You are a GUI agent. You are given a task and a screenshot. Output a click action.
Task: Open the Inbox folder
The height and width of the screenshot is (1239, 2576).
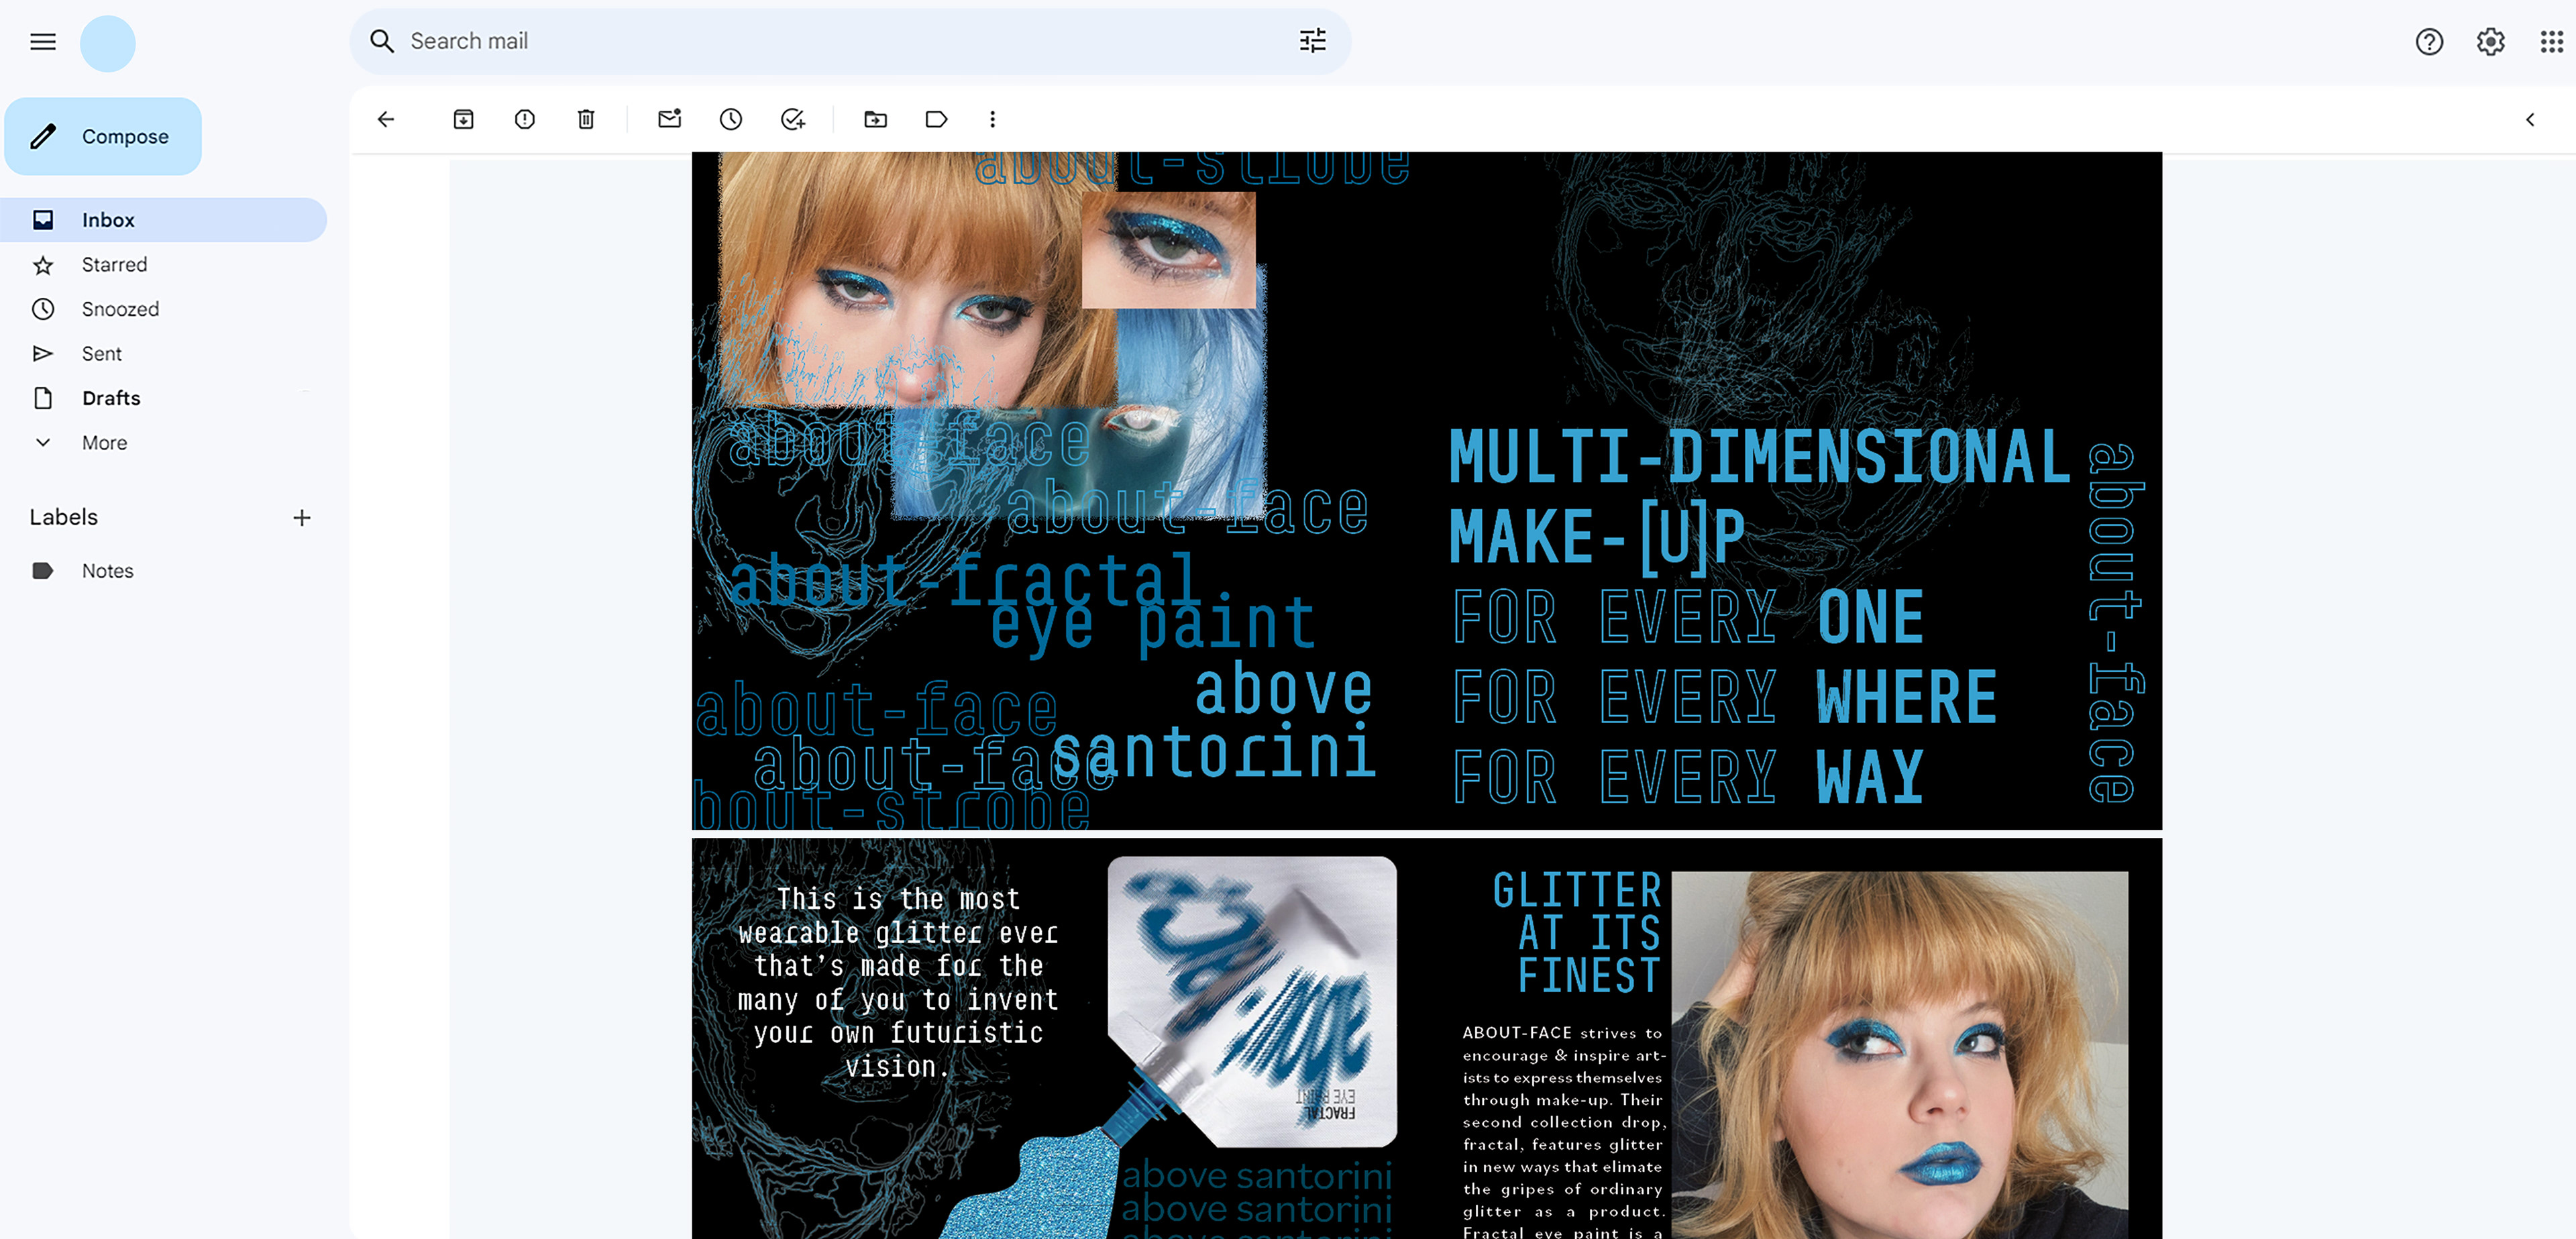(x=163, y=220)
